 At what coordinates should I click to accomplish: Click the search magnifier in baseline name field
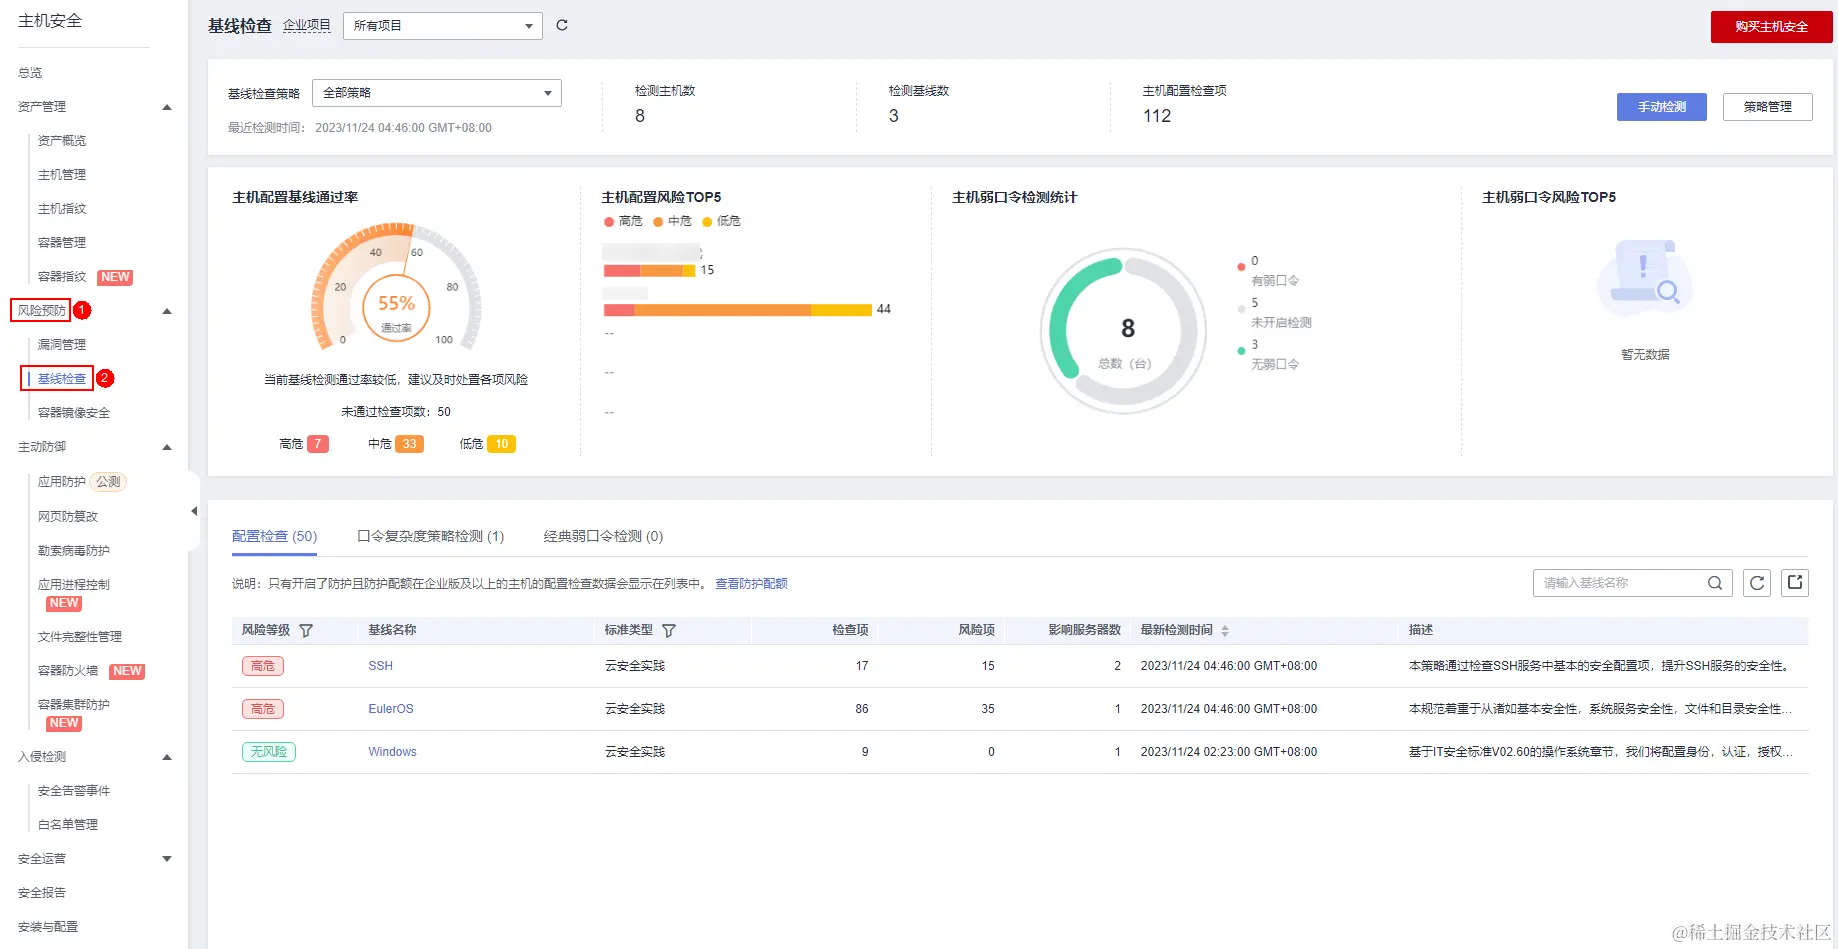point(1715,583)
